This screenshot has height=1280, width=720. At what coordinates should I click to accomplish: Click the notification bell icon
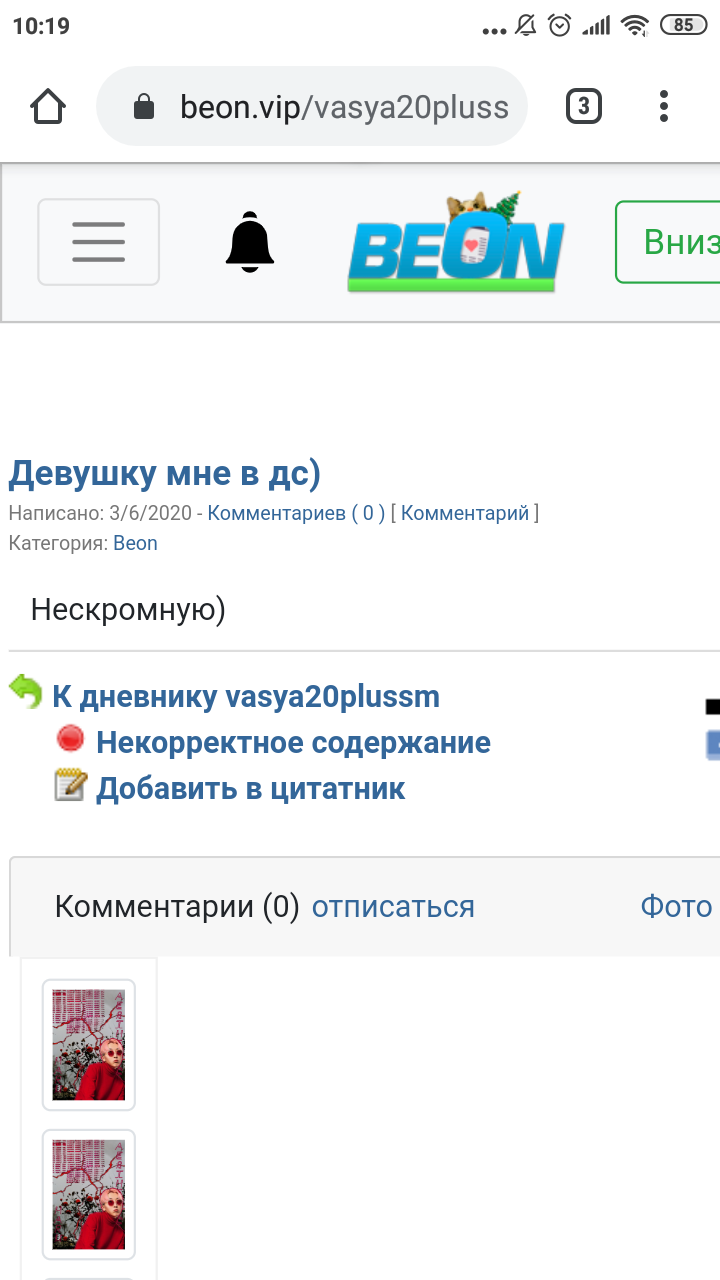pos(249,242)
